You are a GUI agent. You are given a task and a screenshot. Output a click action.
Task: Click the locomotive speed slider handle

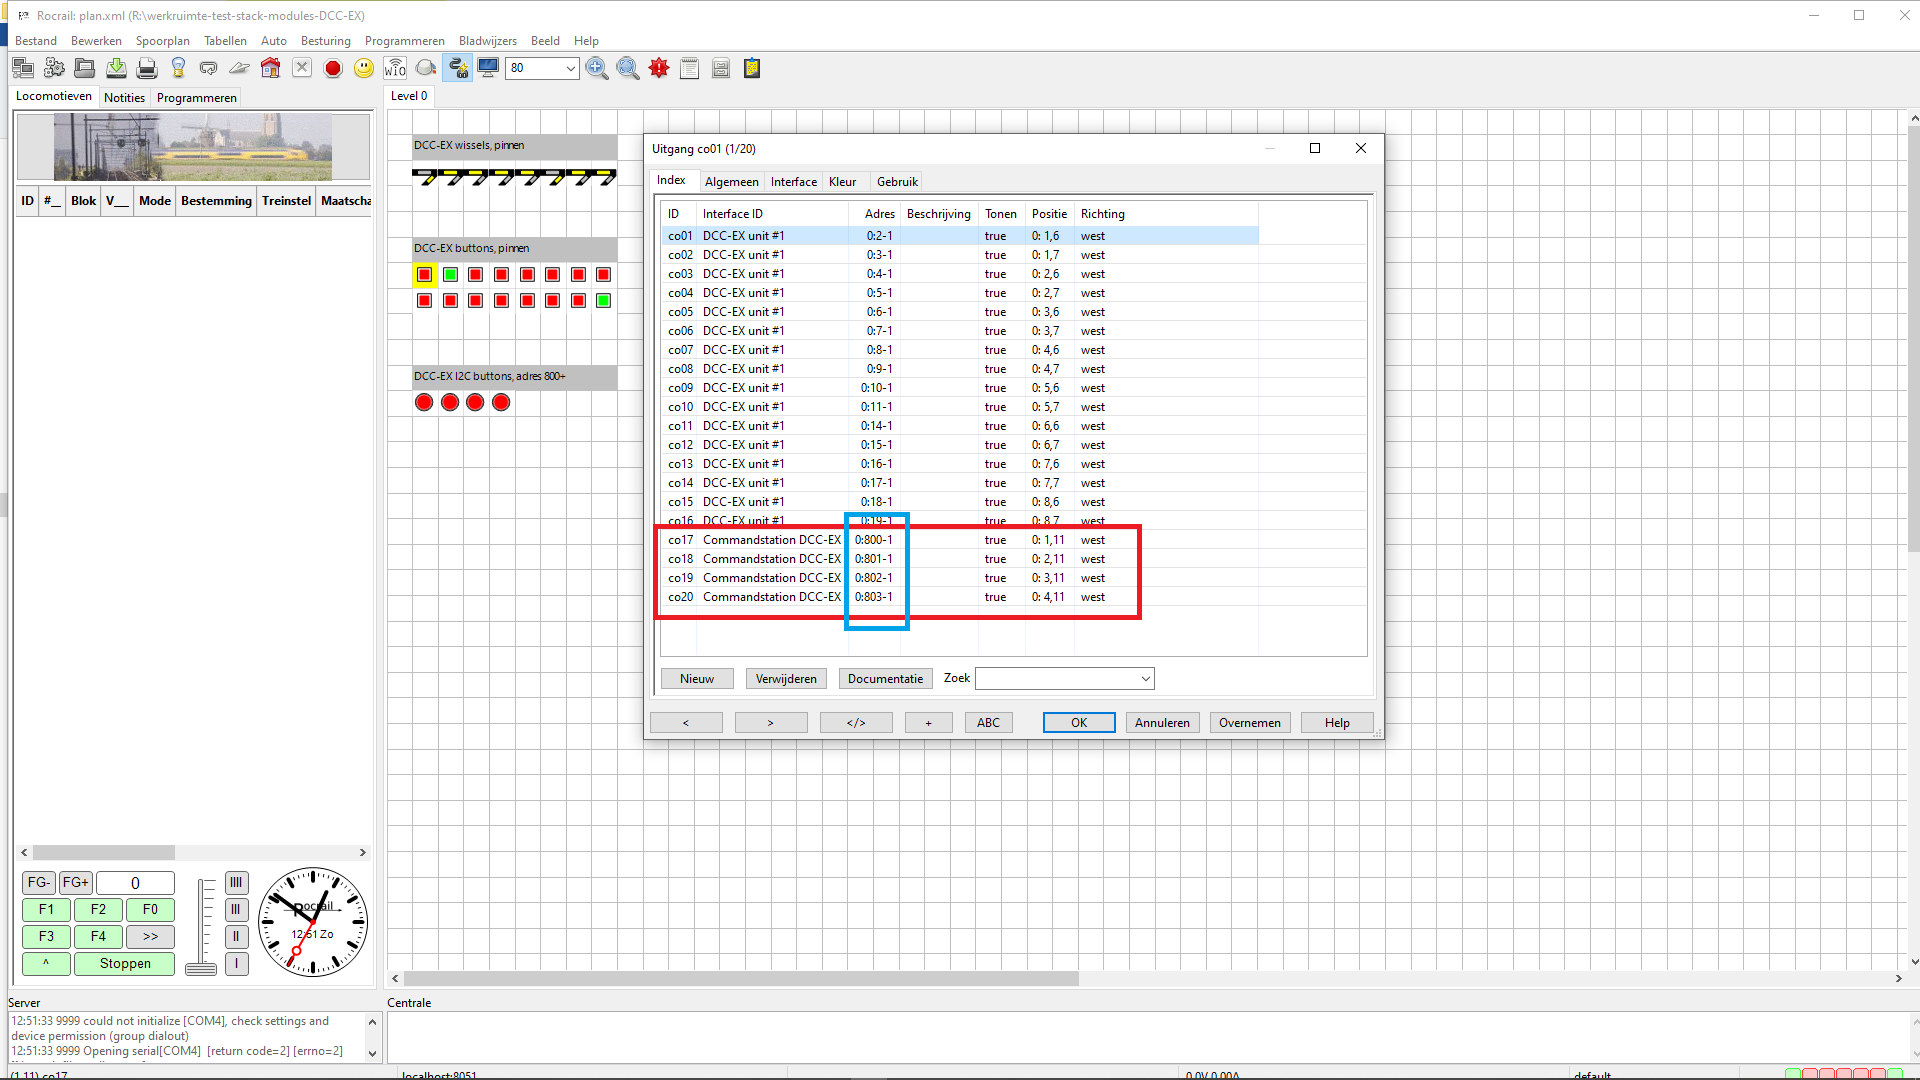pyautogui.click(x=201, y=968)
